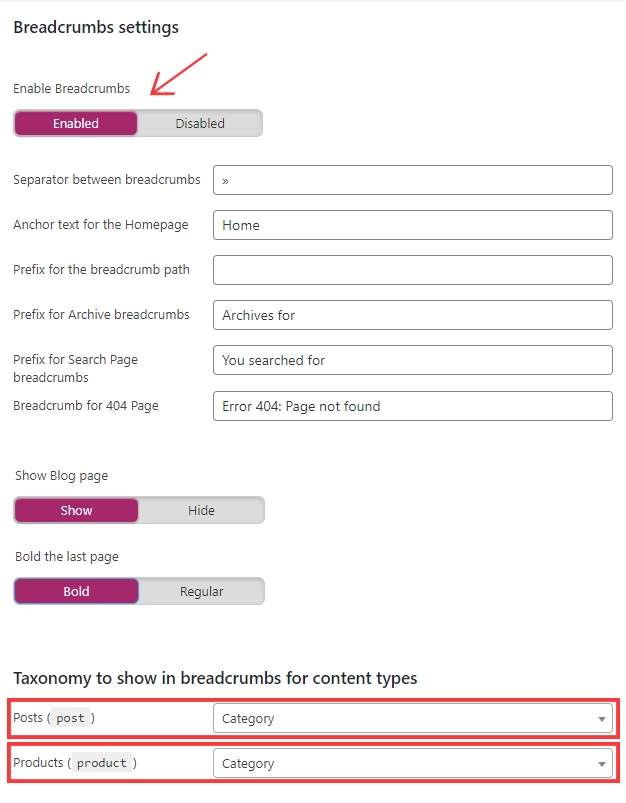Select Bold for the last page
626x803 pixels.
point(76,591)
